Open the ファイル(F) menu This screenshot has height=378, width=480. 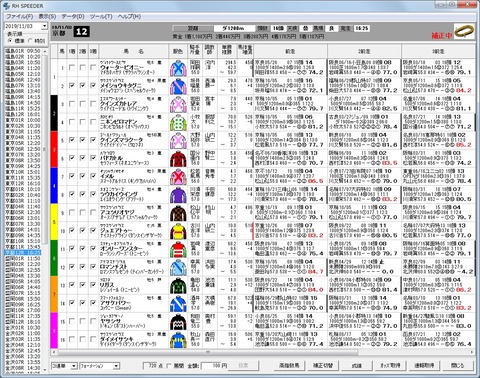point(20,16)
